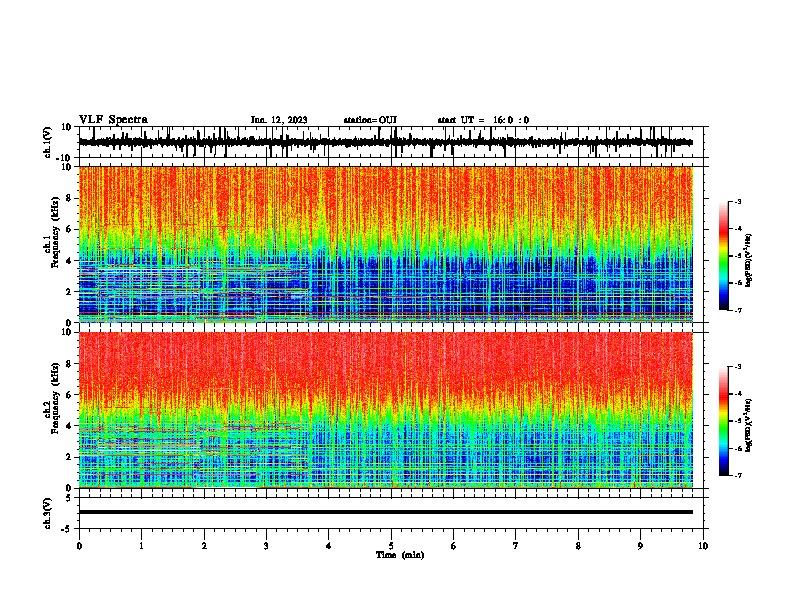Click the "-3" label on ch.2 colorbar

[x=737, y=367]
